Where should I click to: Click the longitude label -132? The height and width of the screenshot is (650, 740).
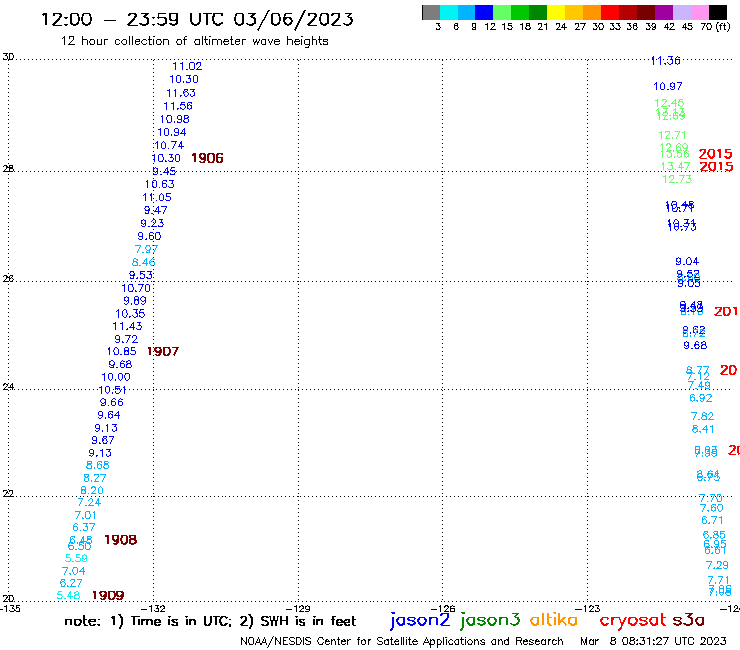(x=153, y=609)
